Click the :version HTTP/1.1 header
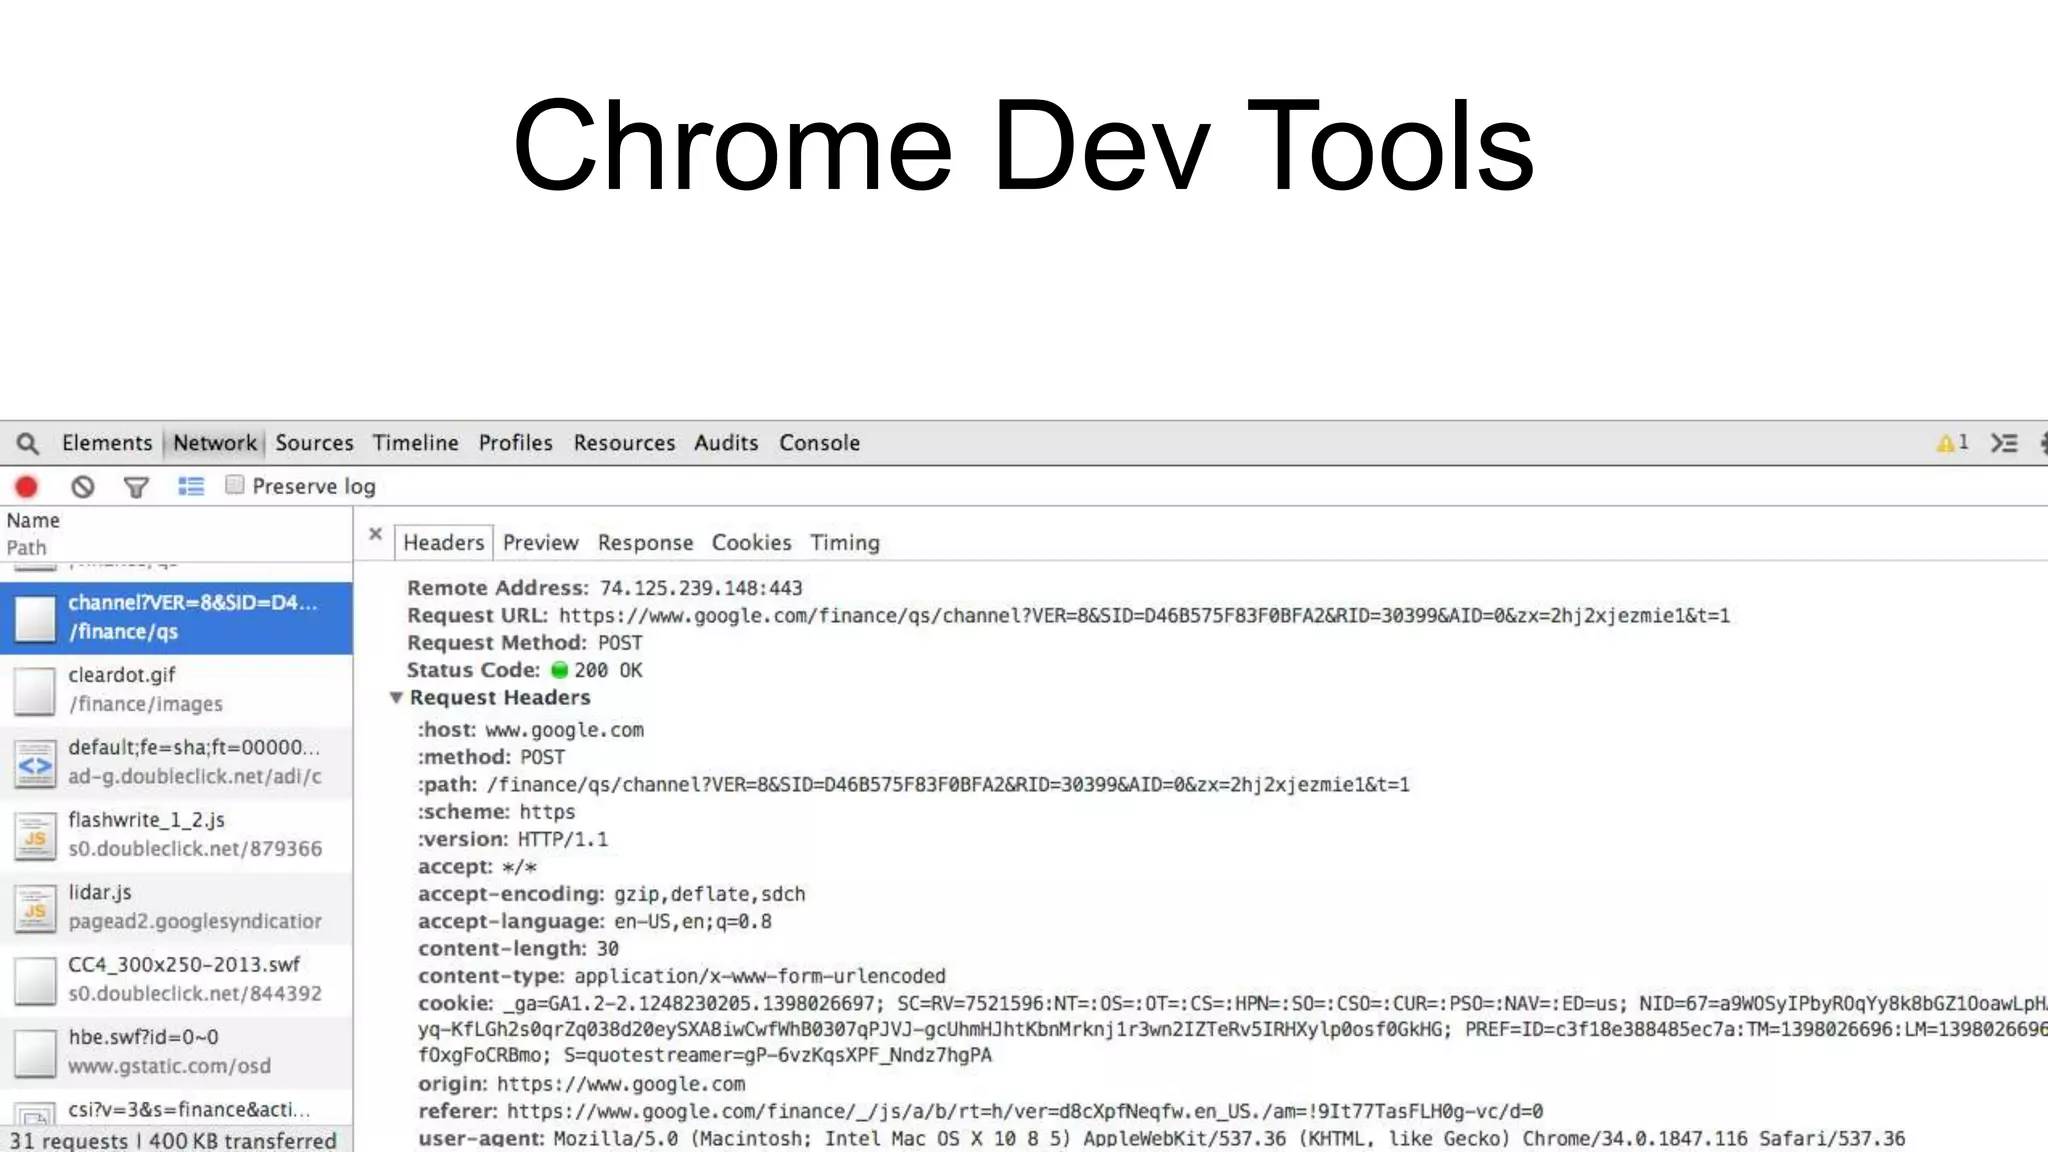 (x=513, y=839)
